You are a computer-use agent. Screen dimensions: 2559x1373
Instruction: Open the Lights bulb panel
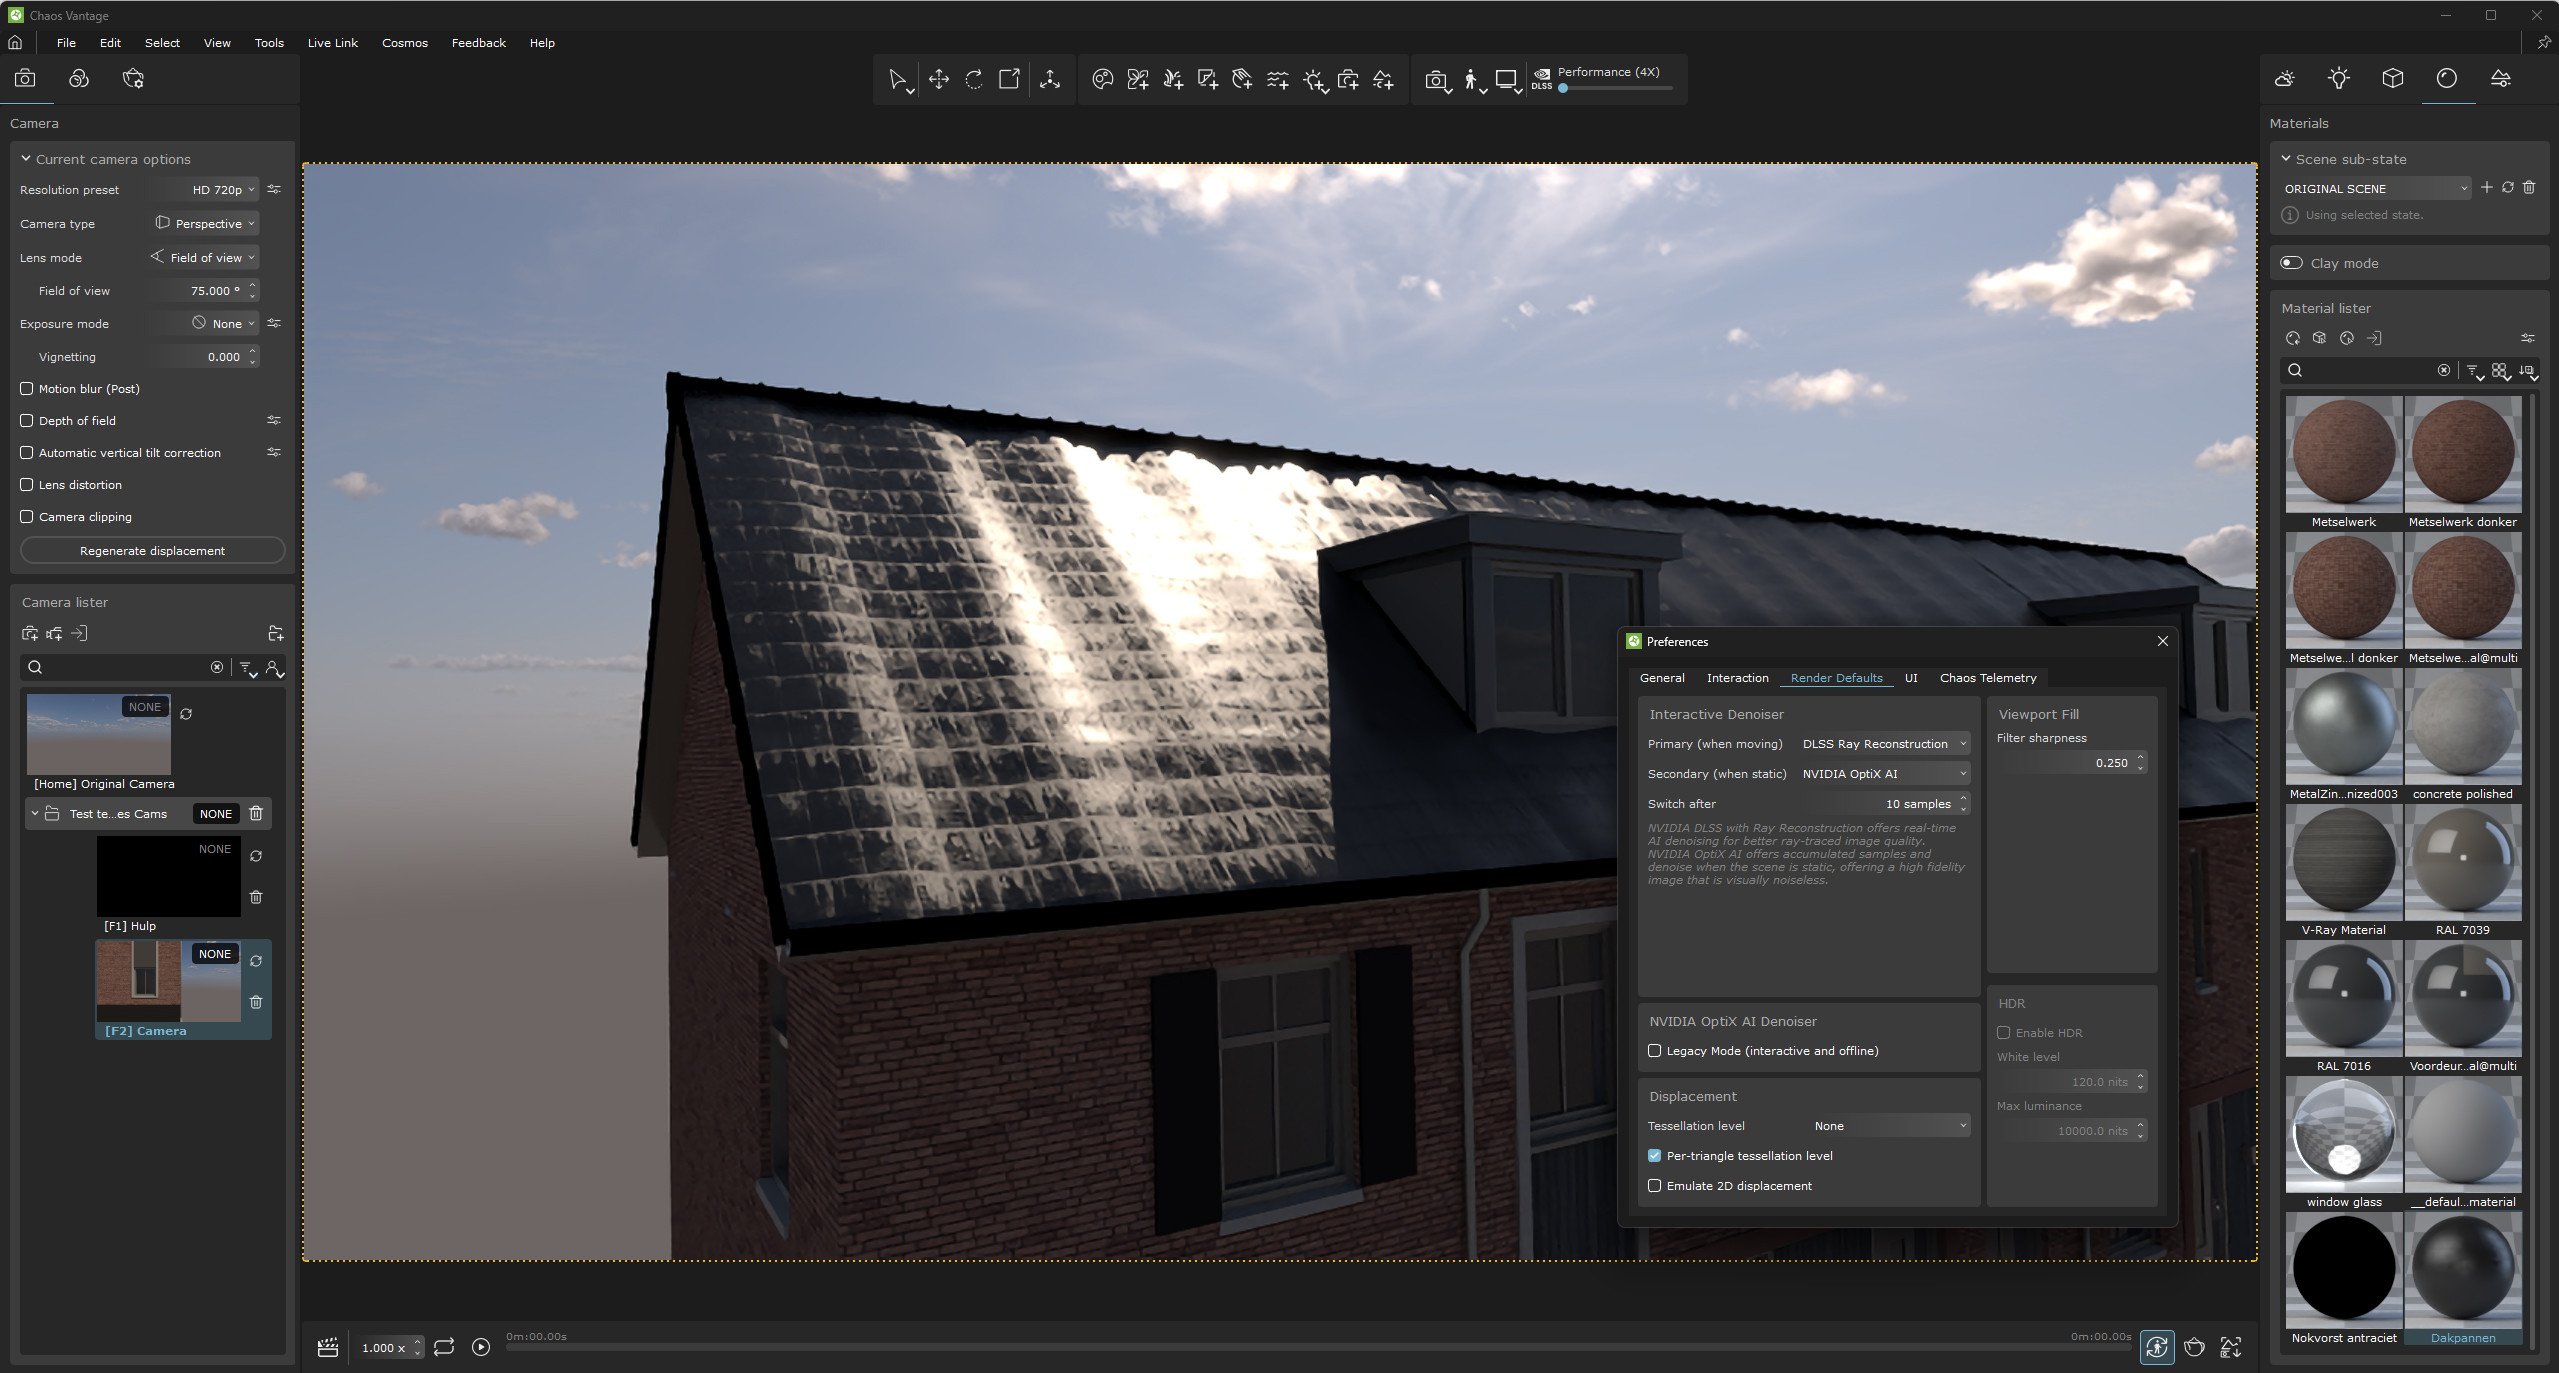tap(2338, 79)
